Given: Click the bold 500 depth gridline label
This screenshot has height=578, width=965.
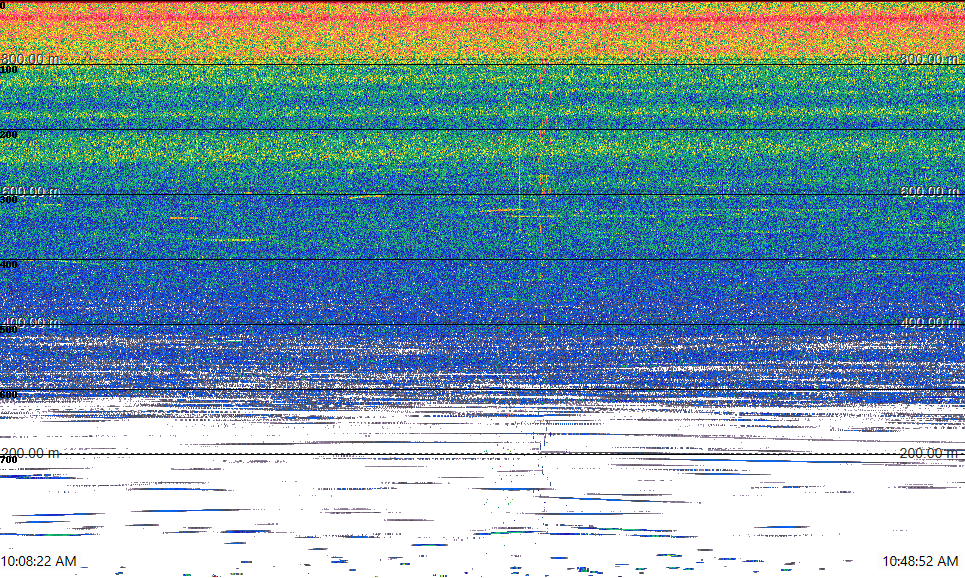Looking at the screenshot, I should pyautogui.click(x=9, y=329).
